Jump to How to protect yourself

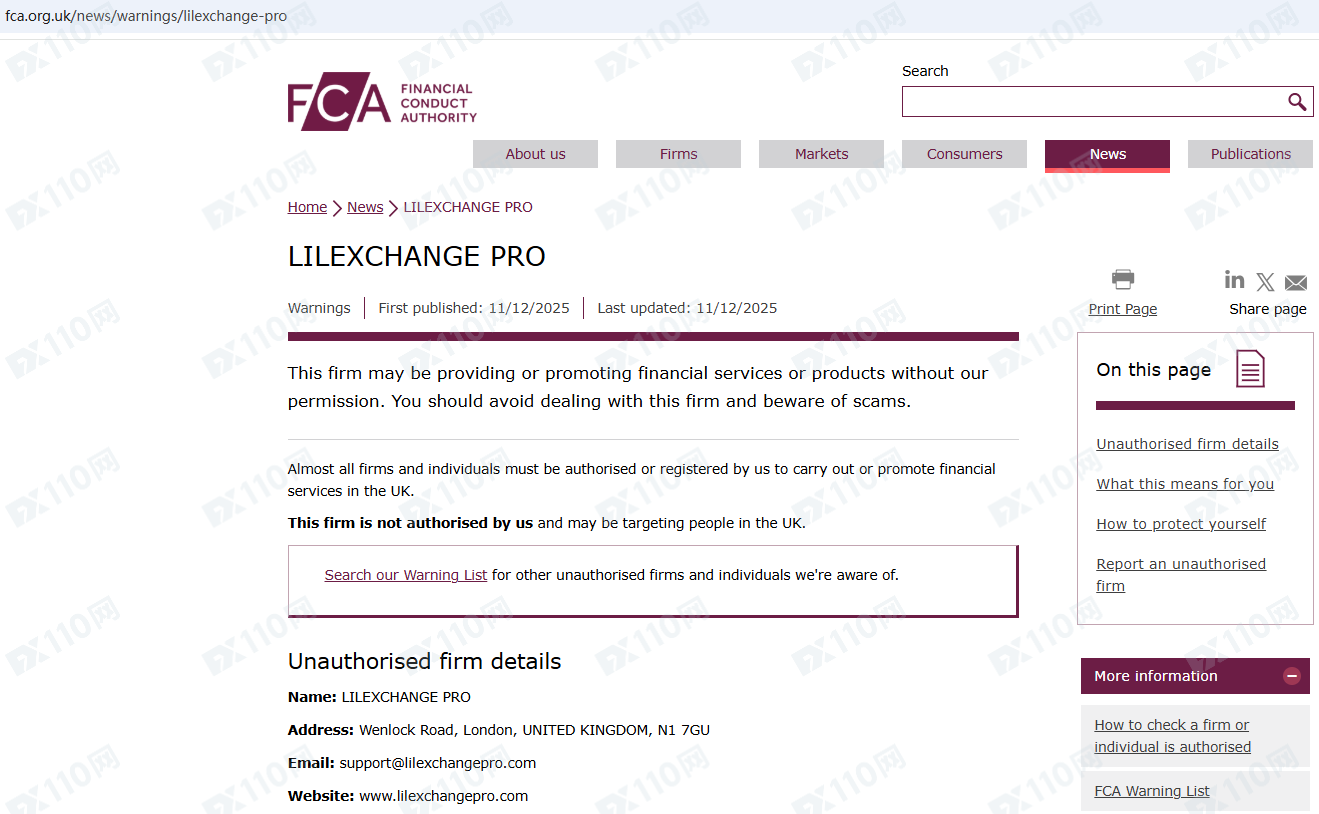click(1181, 524)
